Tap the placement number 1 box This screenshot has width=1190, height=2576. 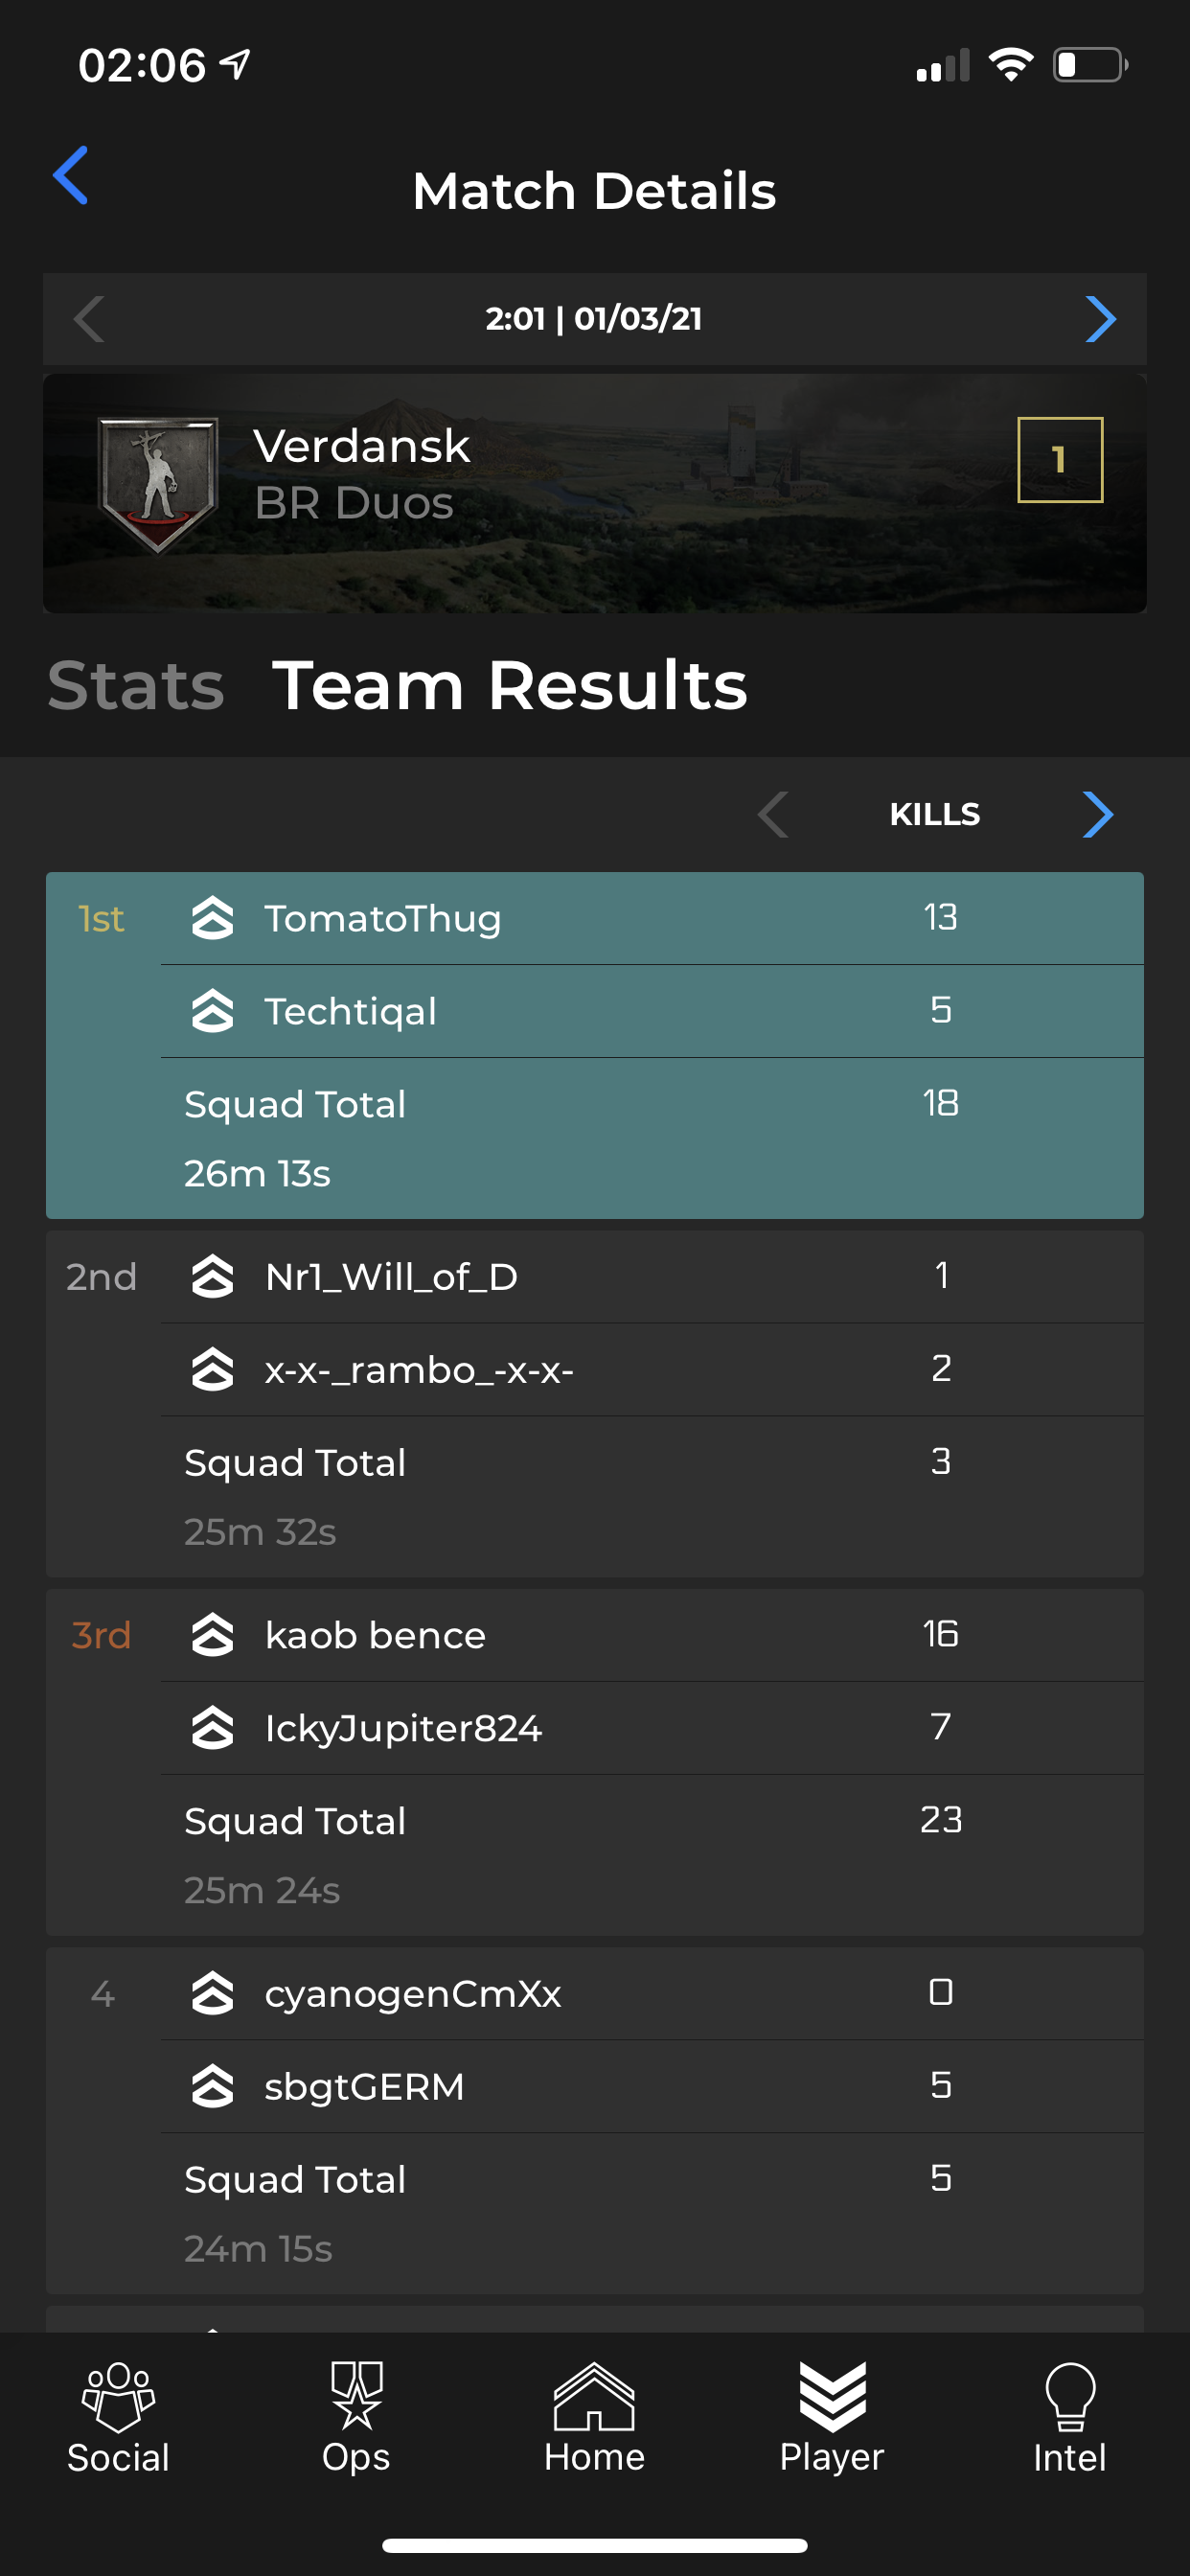(x=1060, y=460)
